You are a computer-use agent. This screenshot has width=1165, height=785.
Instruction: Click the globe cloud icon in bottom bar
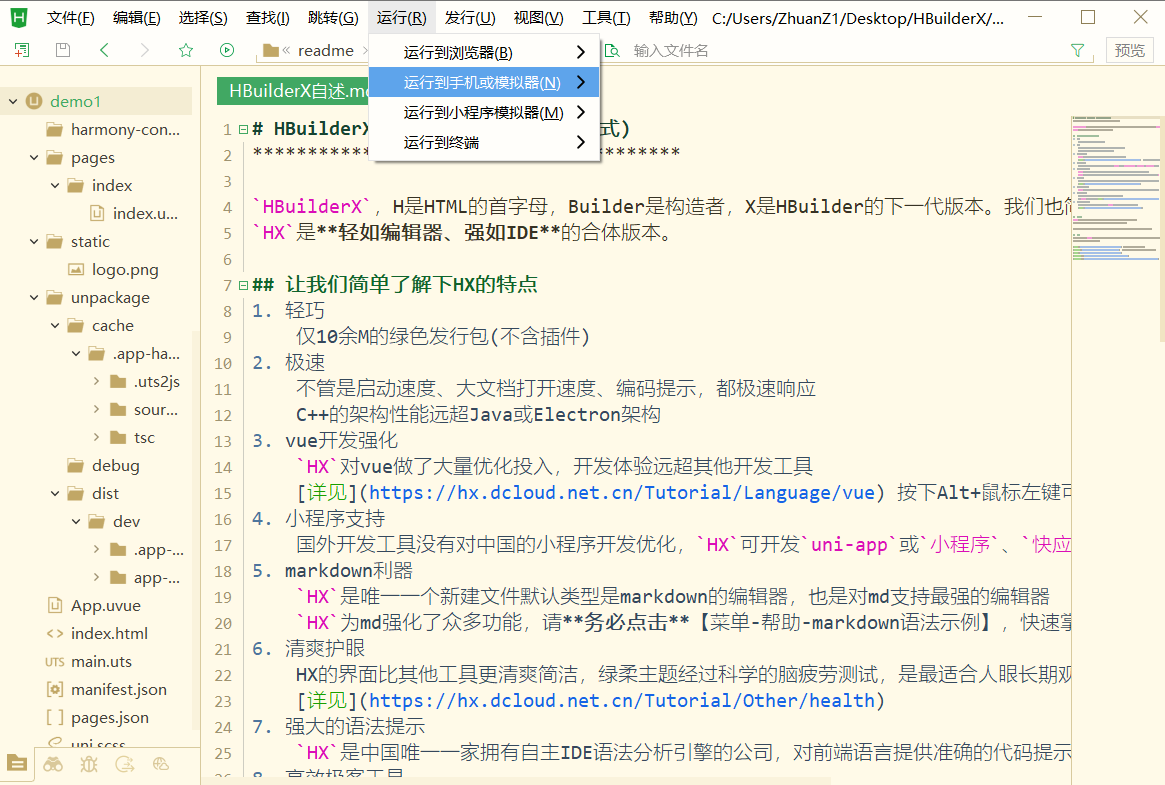(x=160, y=763)
